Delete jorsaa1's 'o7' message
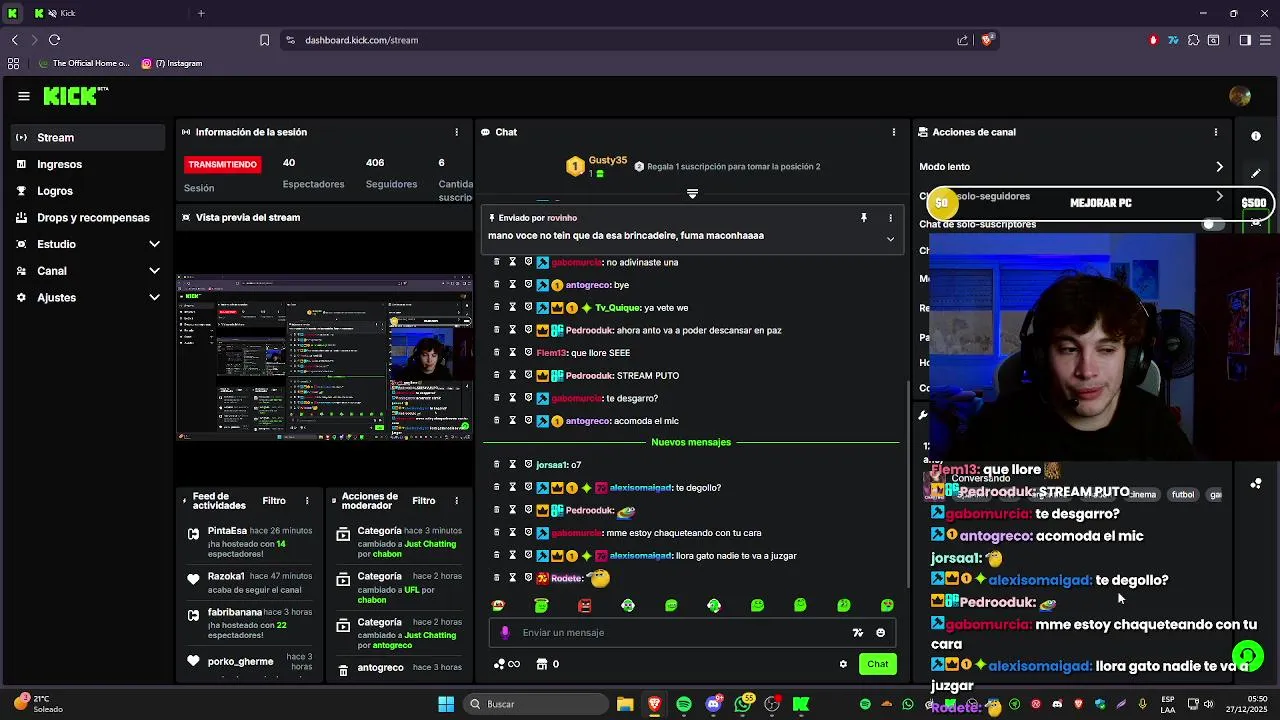Viewport: 1280px width, 720px height. (x=496, y=464)
